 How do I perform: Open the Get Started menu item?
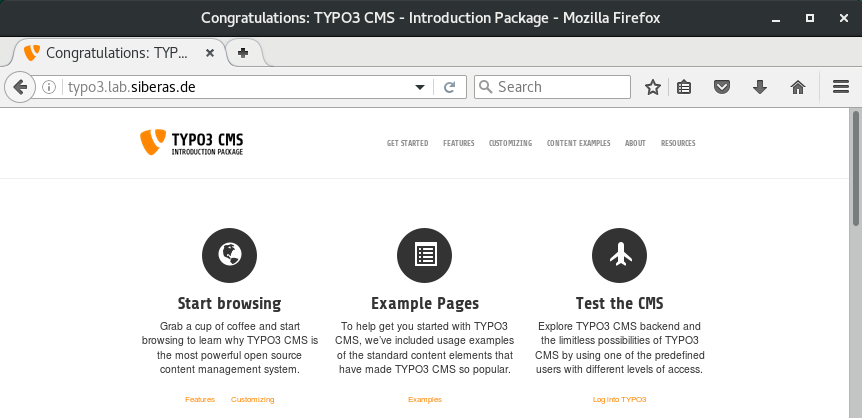pyautogui.click(x=407, y=143)
